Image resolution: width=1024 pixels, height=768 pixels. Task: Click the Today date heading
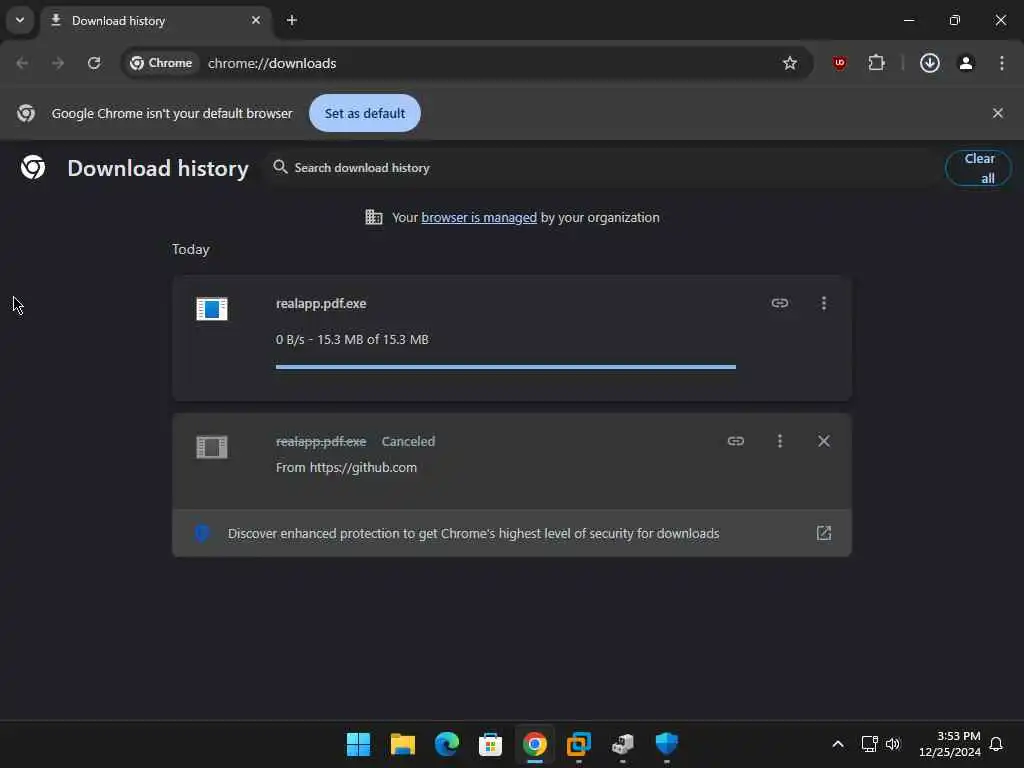click(191, 249)
